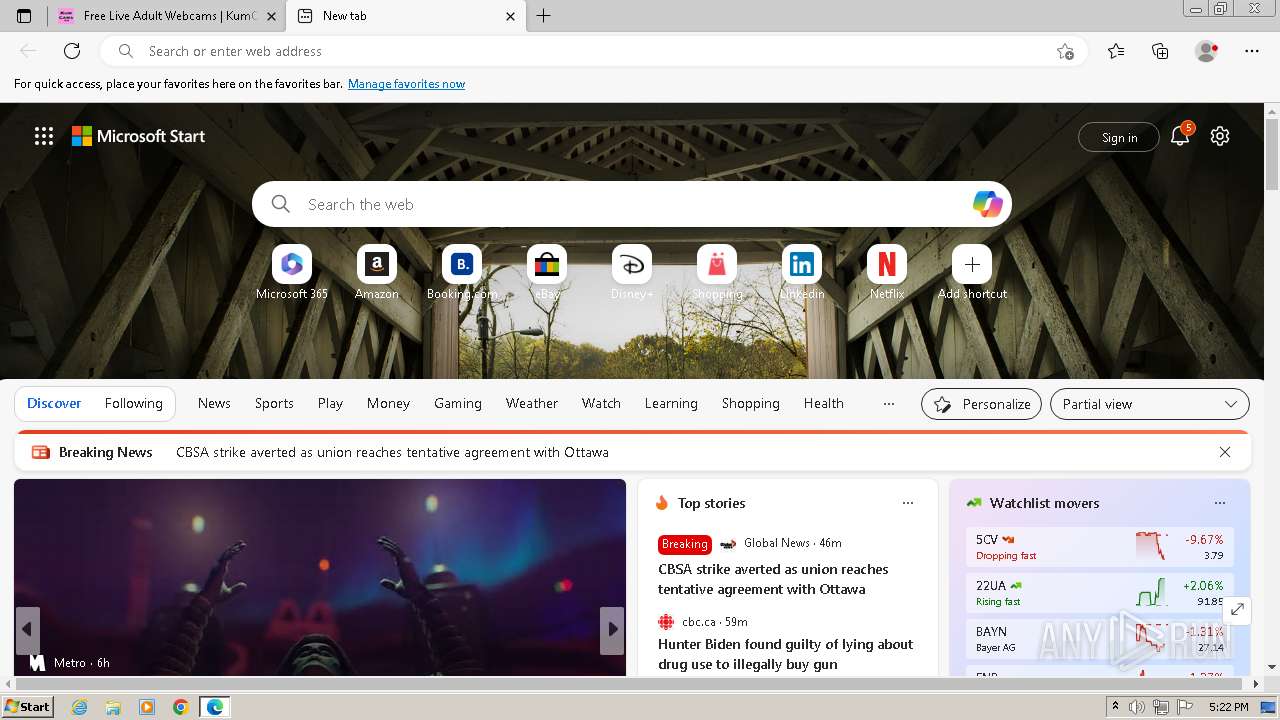The width and height of the screenshot is (1280, 720).
Task: Close the Free Live Adult Webcams tab
Action: click(271, 16)
